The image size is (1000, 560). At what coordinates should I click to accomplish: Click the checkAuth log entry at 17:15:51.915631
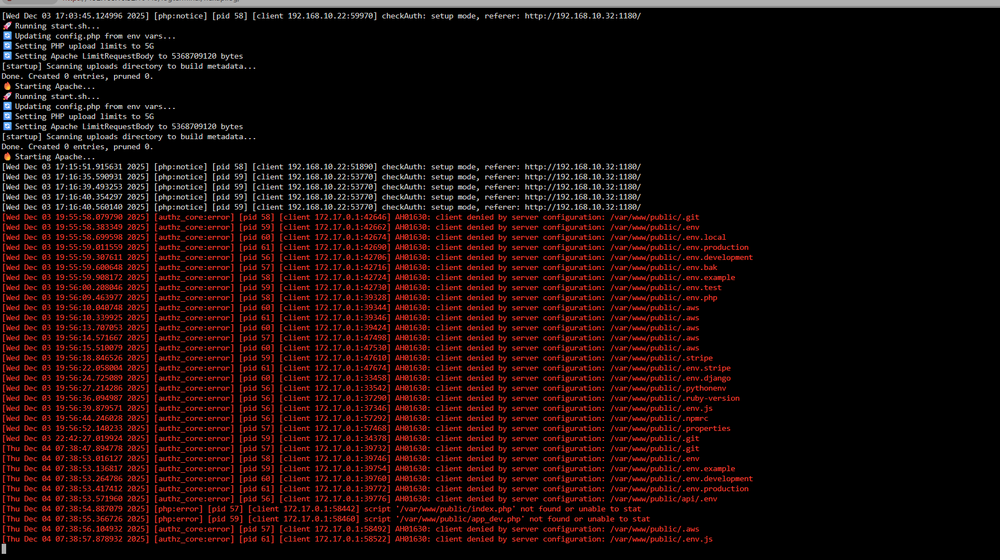pyautogui.click(x=321, y=167)
